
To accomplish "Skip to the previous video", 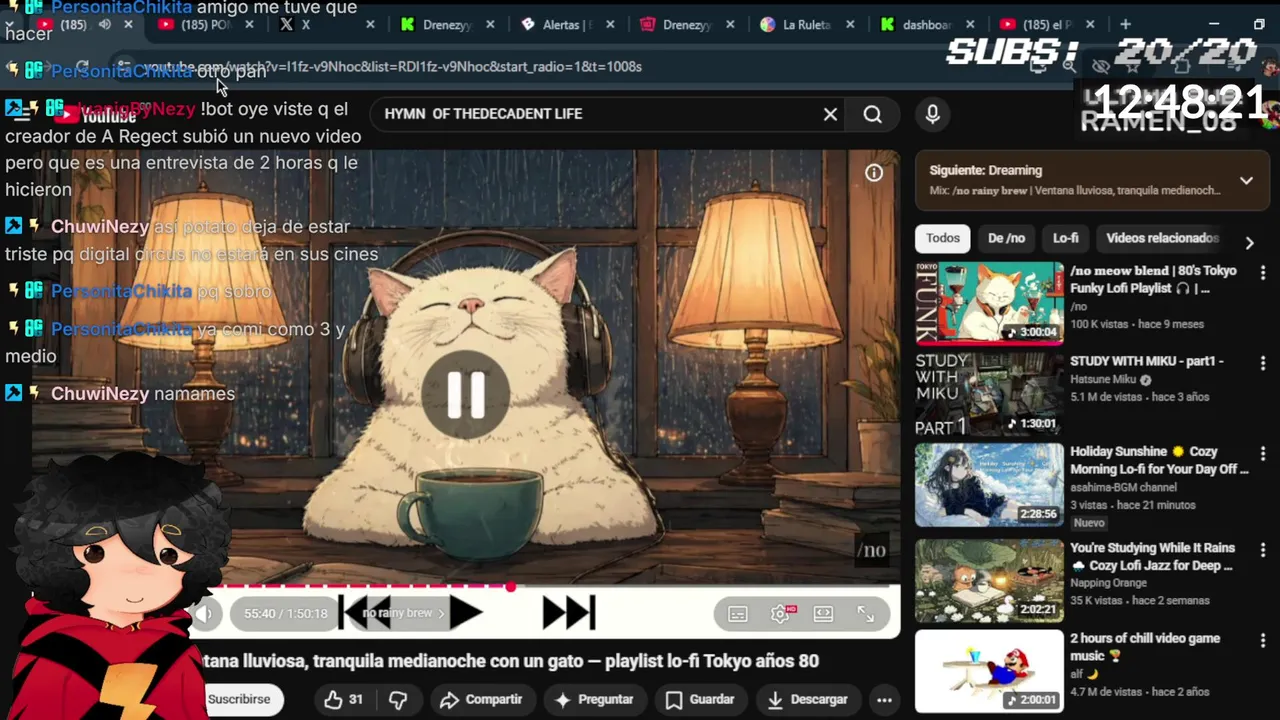I will click(x=365, y=613).
